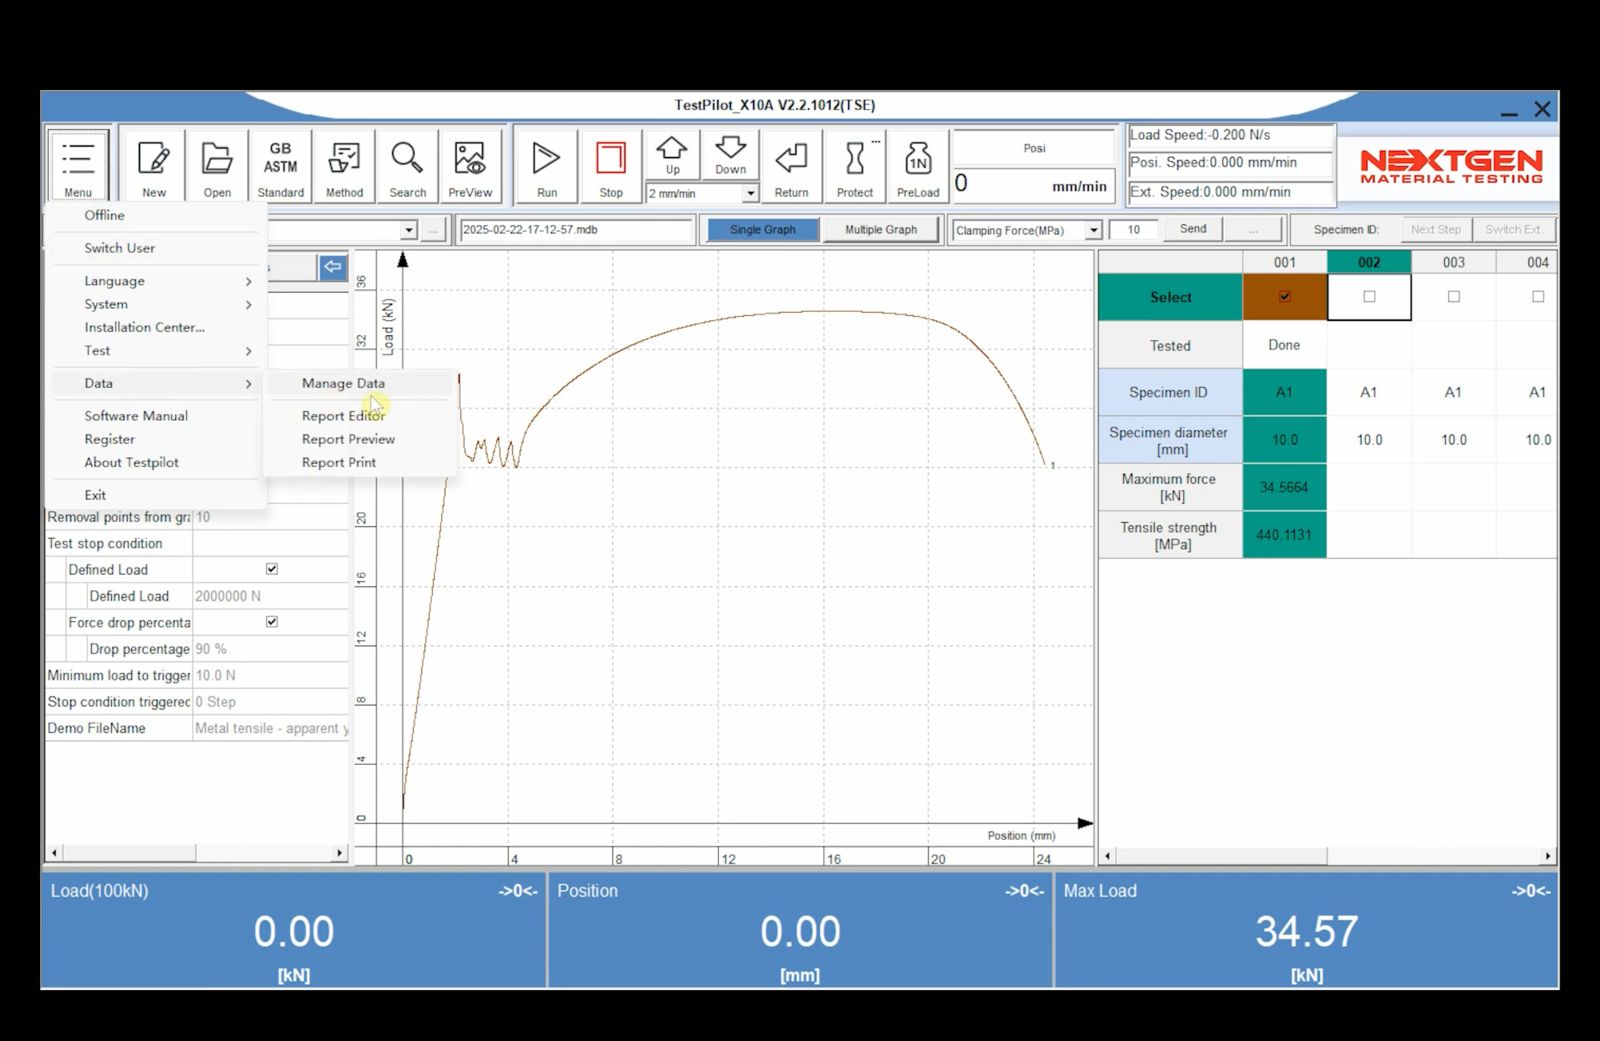
Task: Toggle the Defined Load checkbox
Action: tap(272, 569)
